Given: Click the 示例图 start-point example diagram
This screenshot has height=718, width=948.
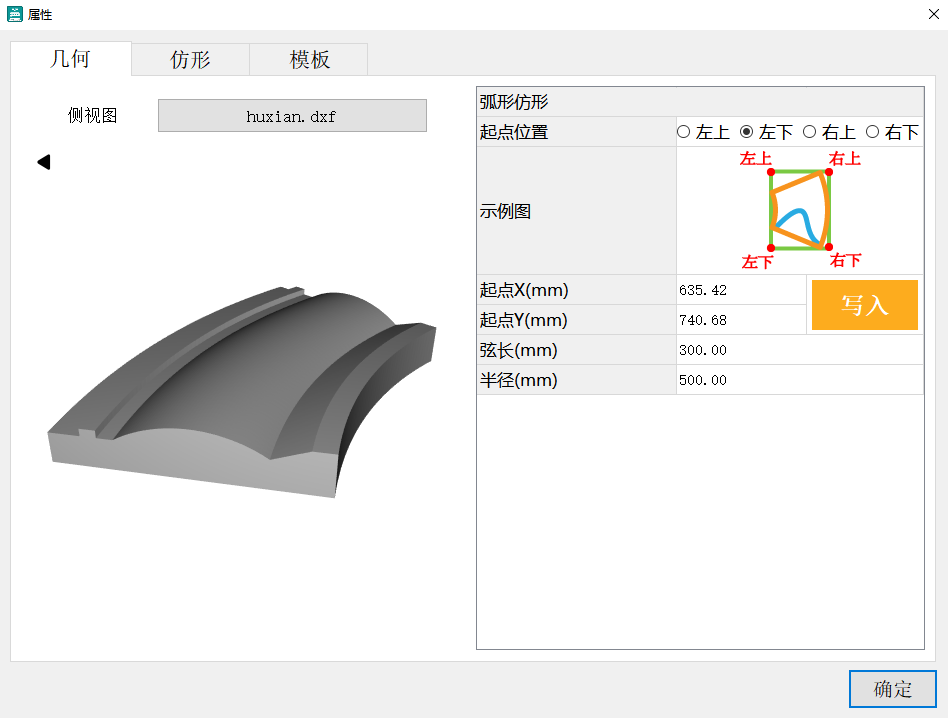Looking at the screenshot, I should (x=798, y=210).
